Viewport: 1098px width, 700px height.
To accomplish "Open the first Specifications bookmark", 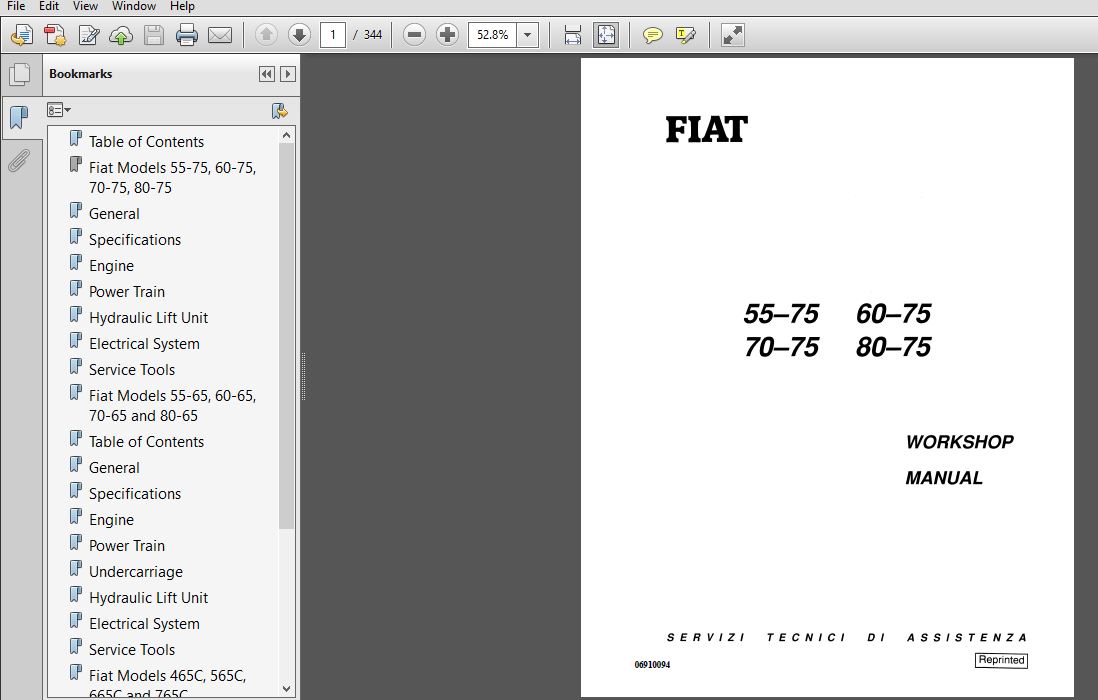I will pos(135,239).
